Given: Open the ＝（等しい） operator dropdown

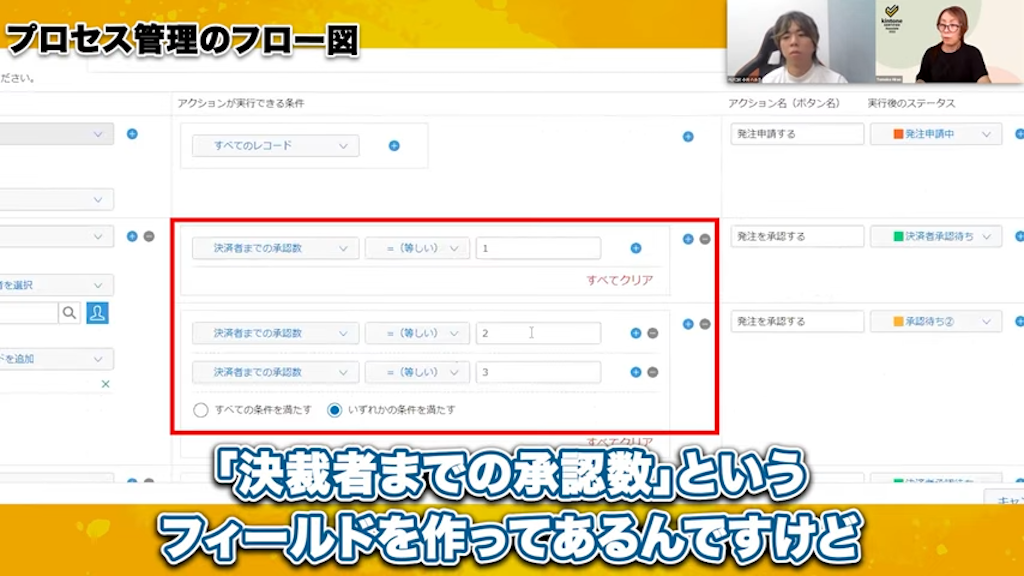Looking at the screenshot, I should click(x=417, y=248).
